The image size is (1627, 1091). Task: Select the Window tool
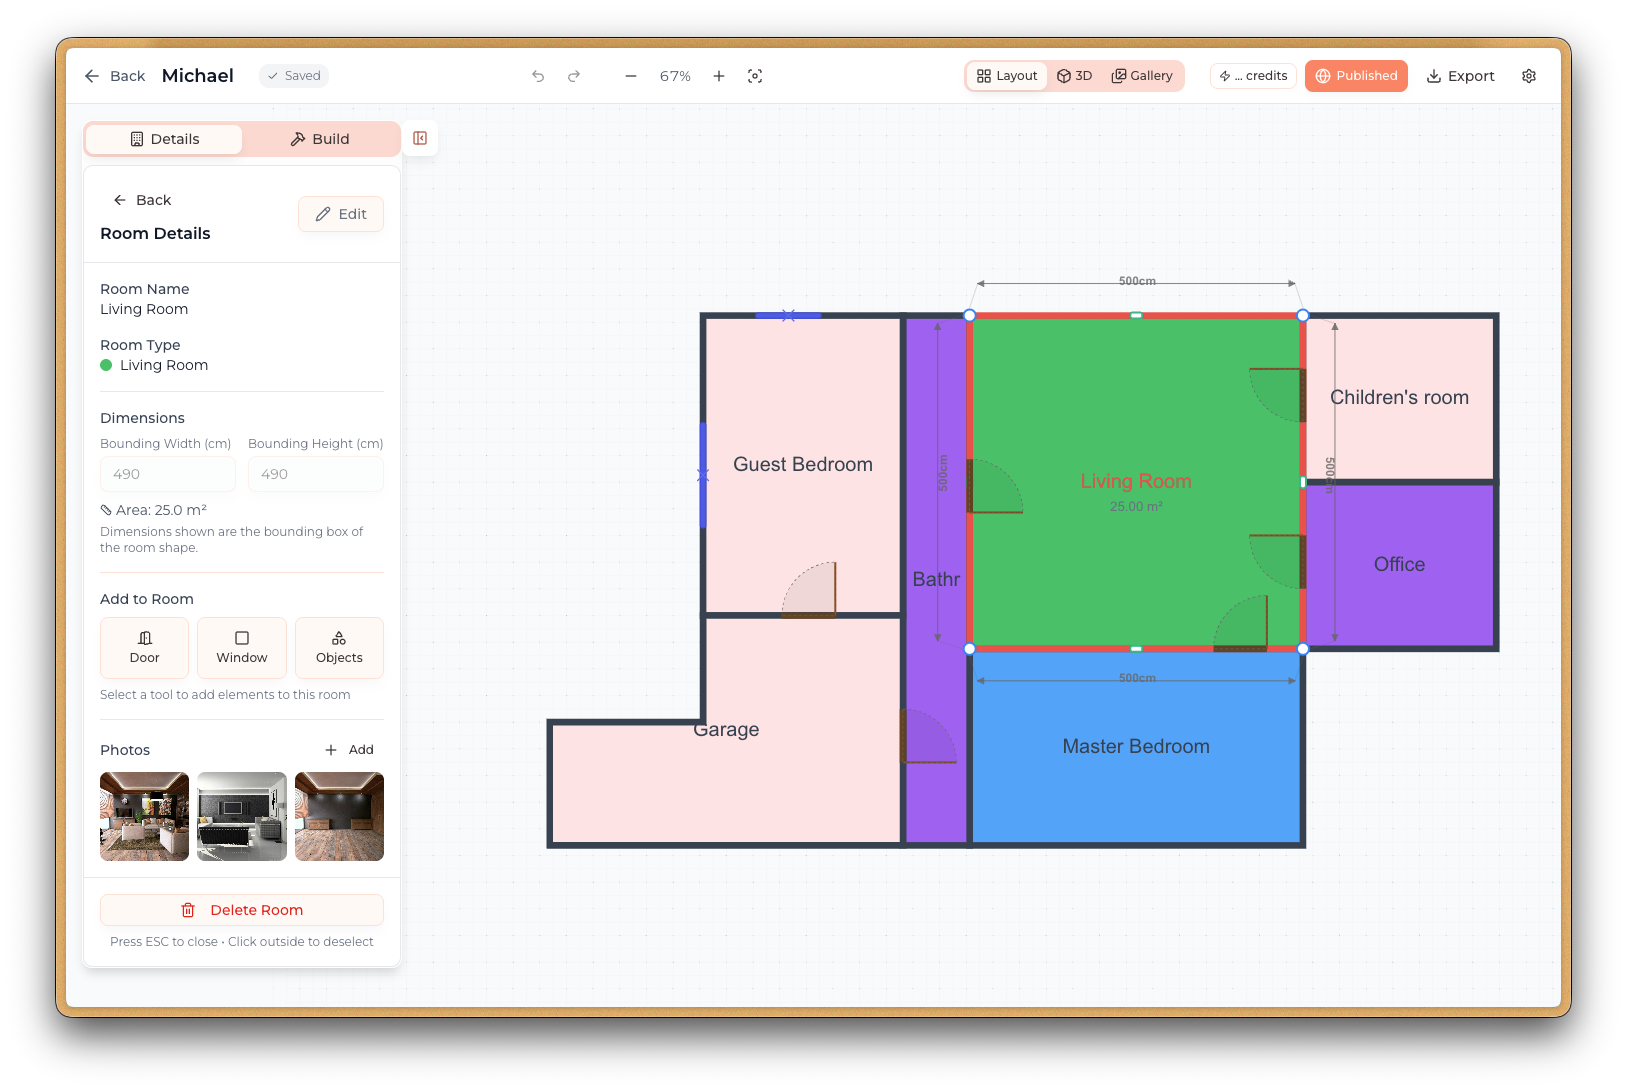[x=241, y=647]
